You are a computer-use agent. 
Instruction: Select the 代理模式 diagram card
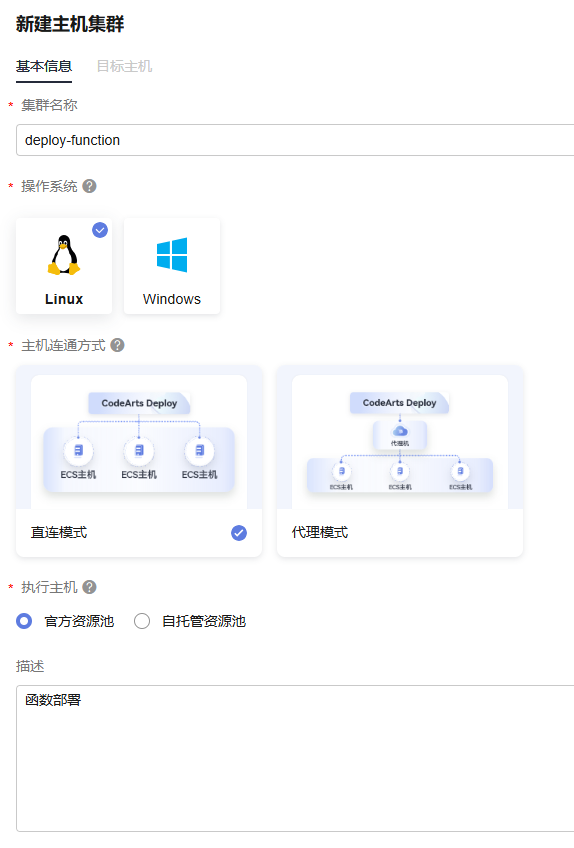coord(400,461)
